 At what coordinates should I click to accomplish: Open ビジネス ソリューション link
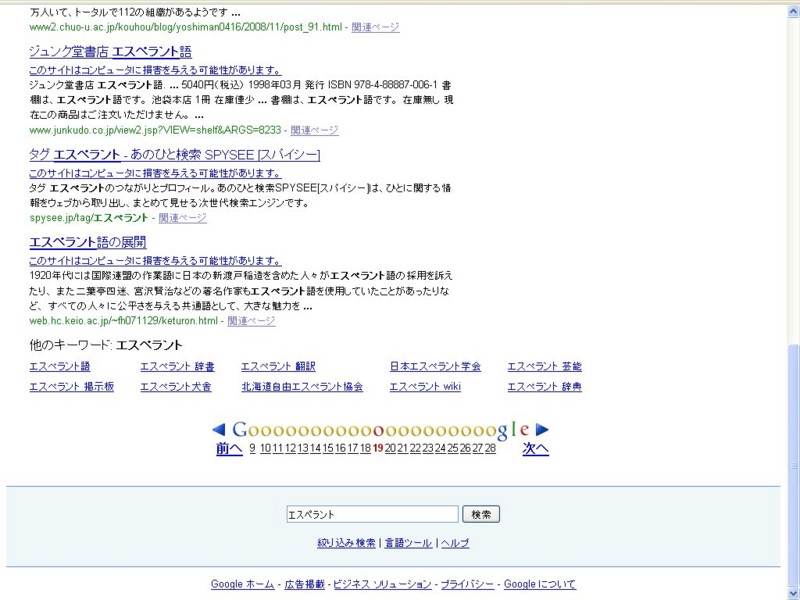point(382,584)
